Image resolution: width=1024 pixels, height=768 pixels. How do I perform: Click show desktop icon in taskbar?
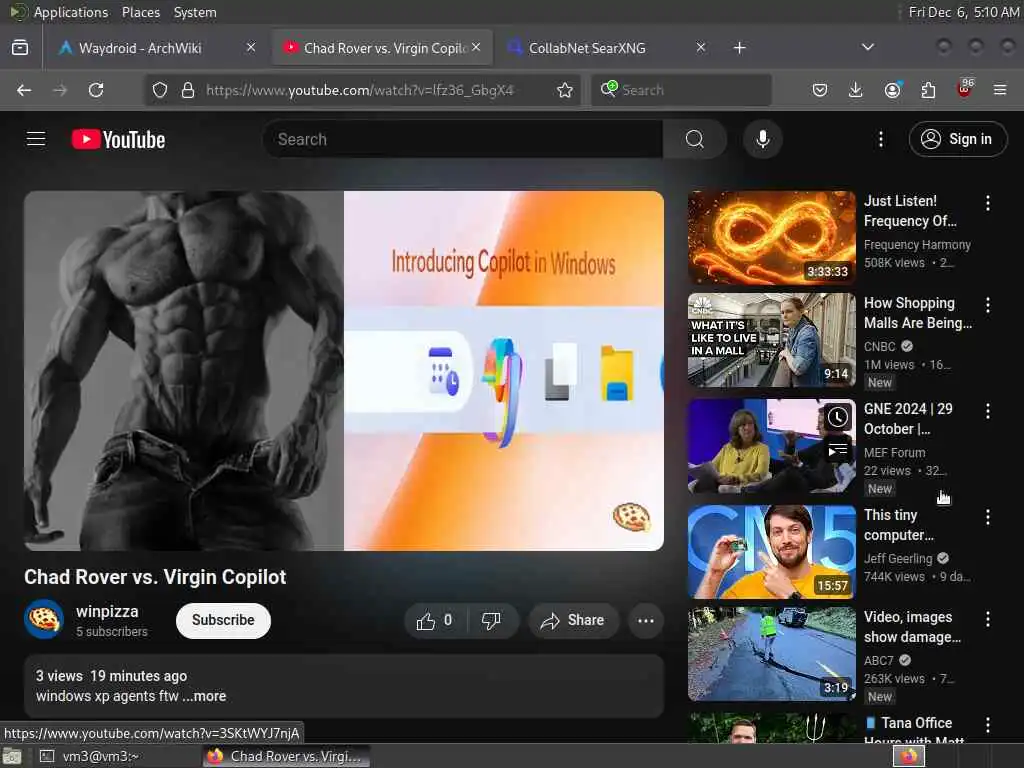coord(12,756)
